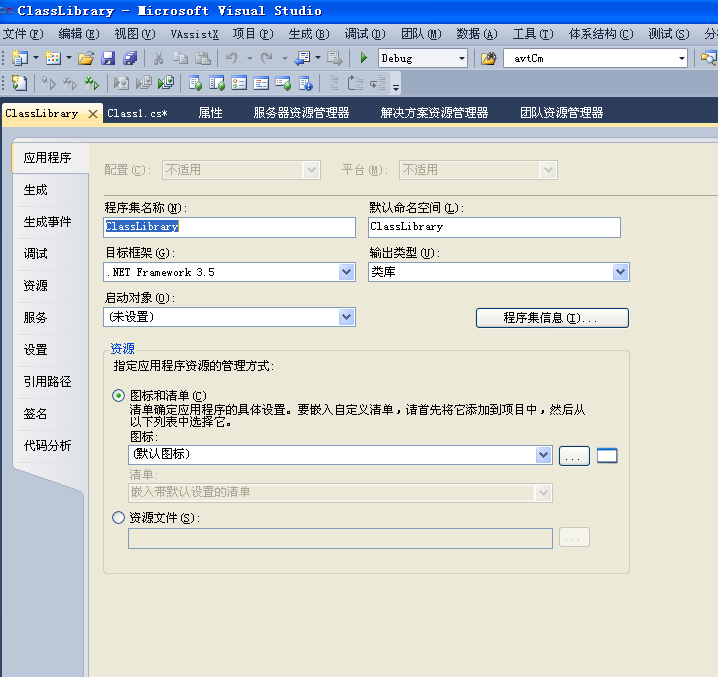The width and height of the screenshot is (718, 677).
Task: Click the test info icon with blue badge
Action: tap(305, 83)
